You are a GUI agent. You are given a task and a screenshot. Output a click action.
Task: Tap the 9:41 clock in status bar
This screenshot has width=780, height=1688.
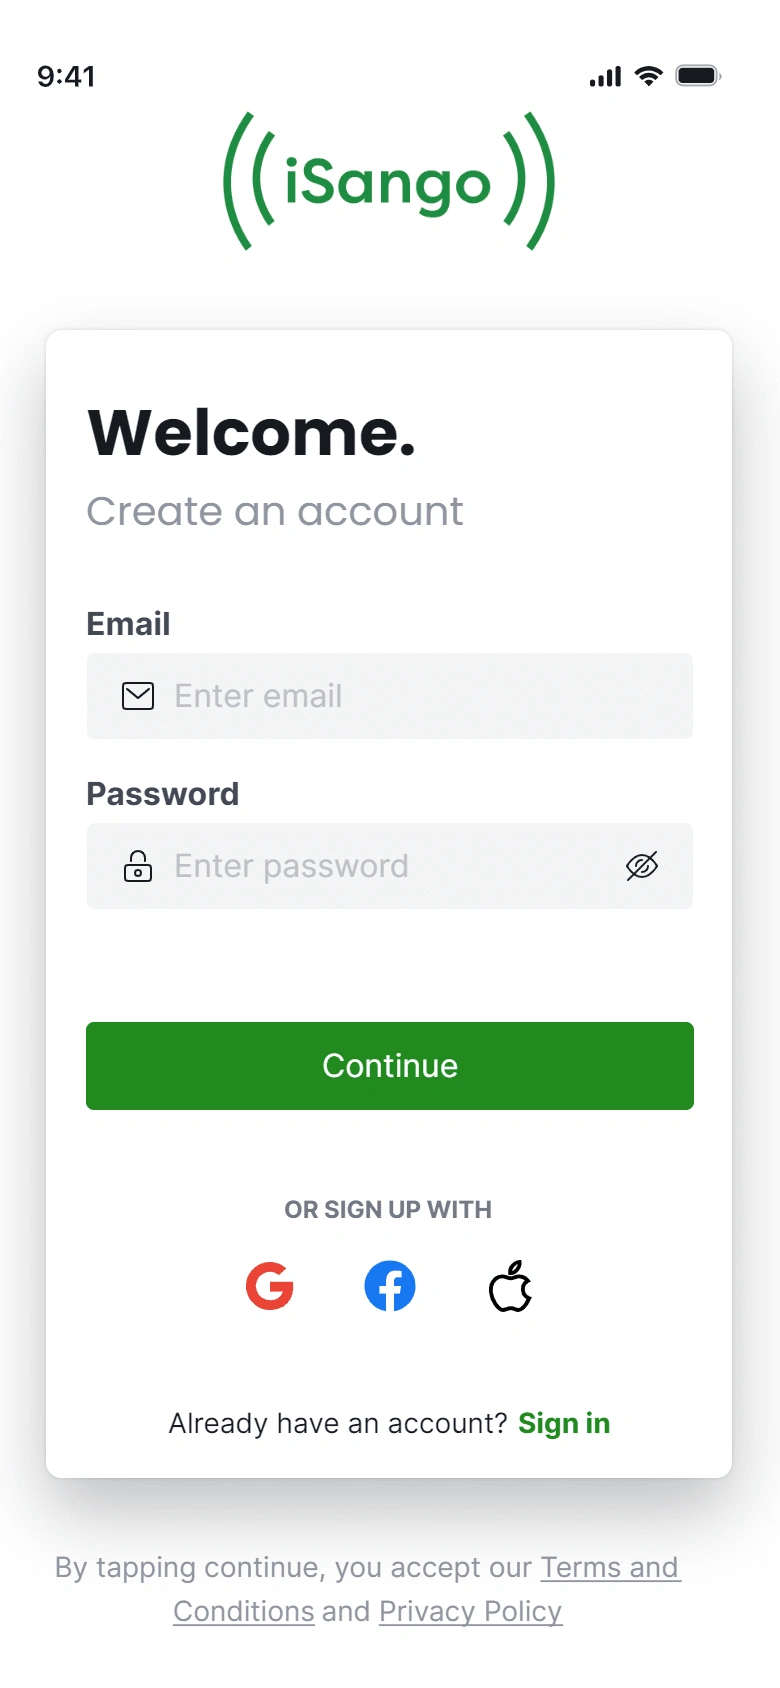coord(66,76)
